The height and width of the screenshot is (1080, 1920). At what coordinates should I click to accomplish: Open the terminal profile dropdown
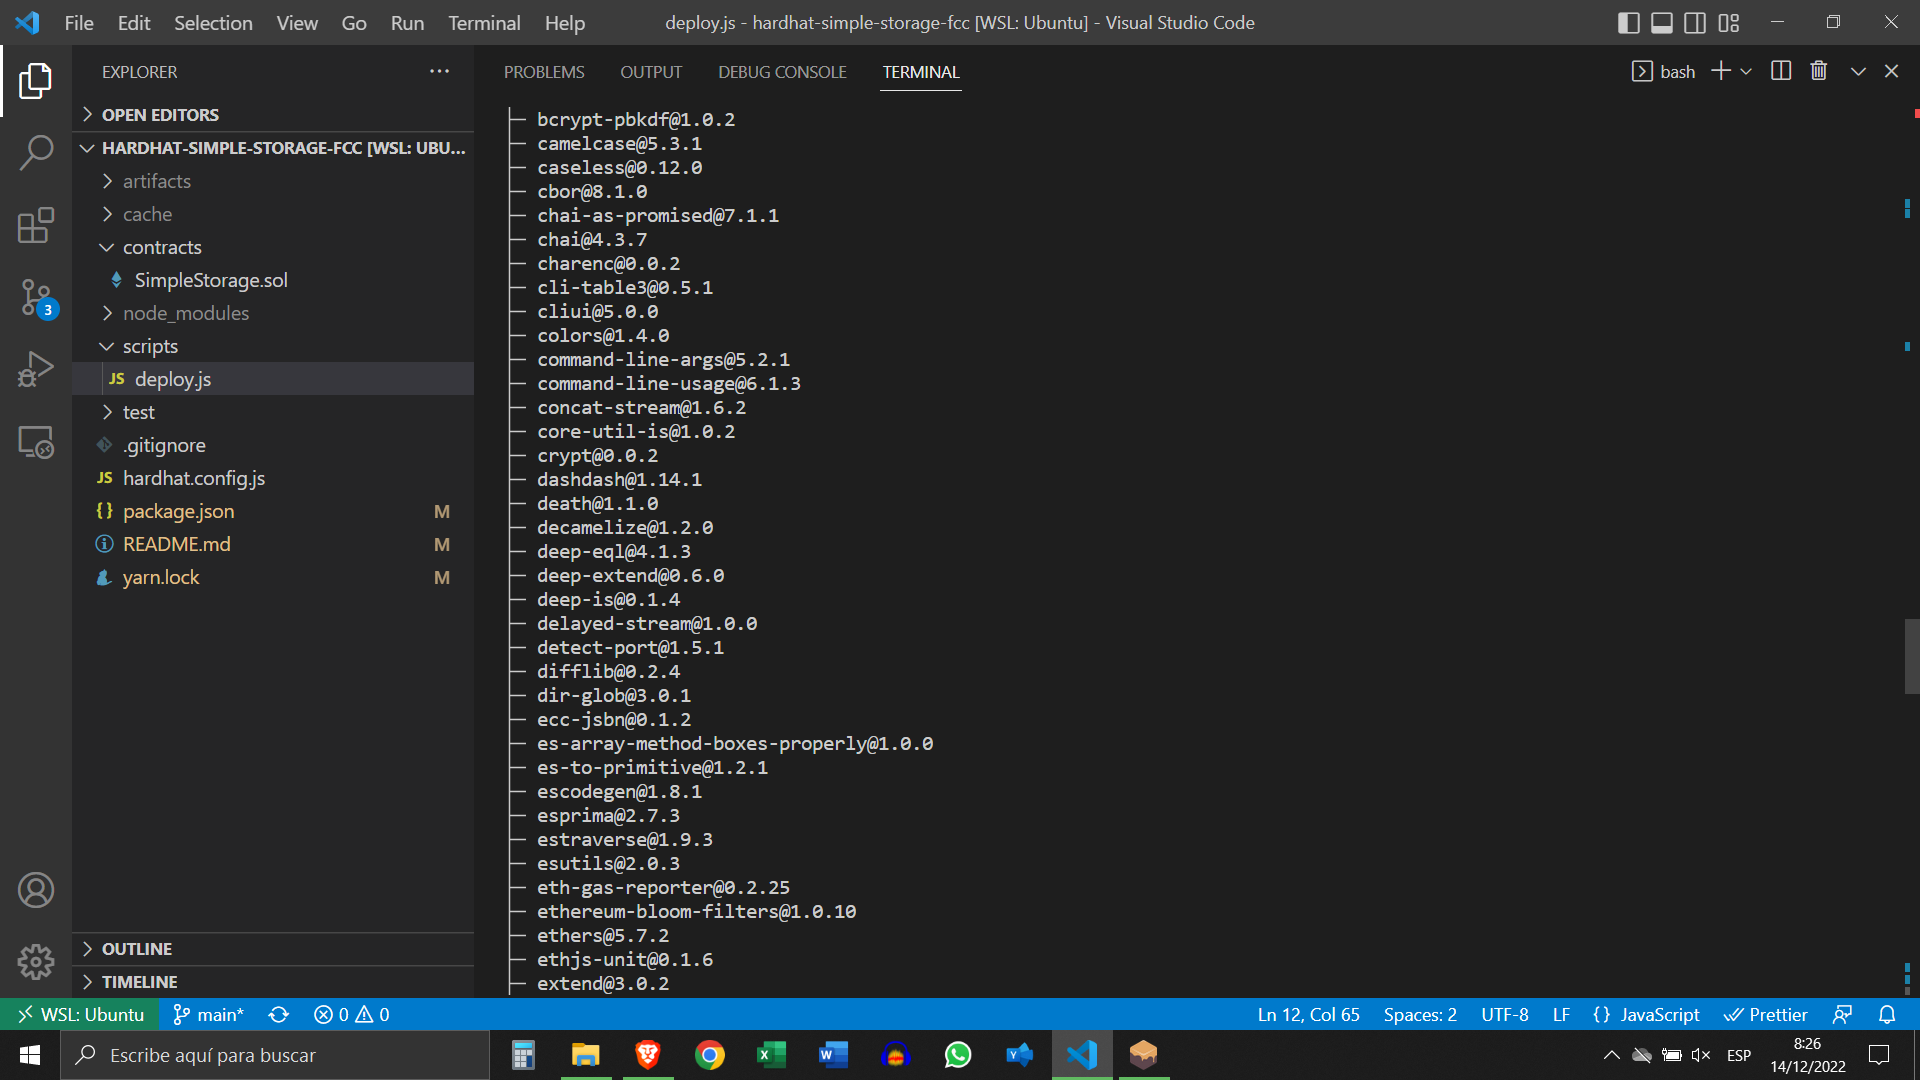1747,70
